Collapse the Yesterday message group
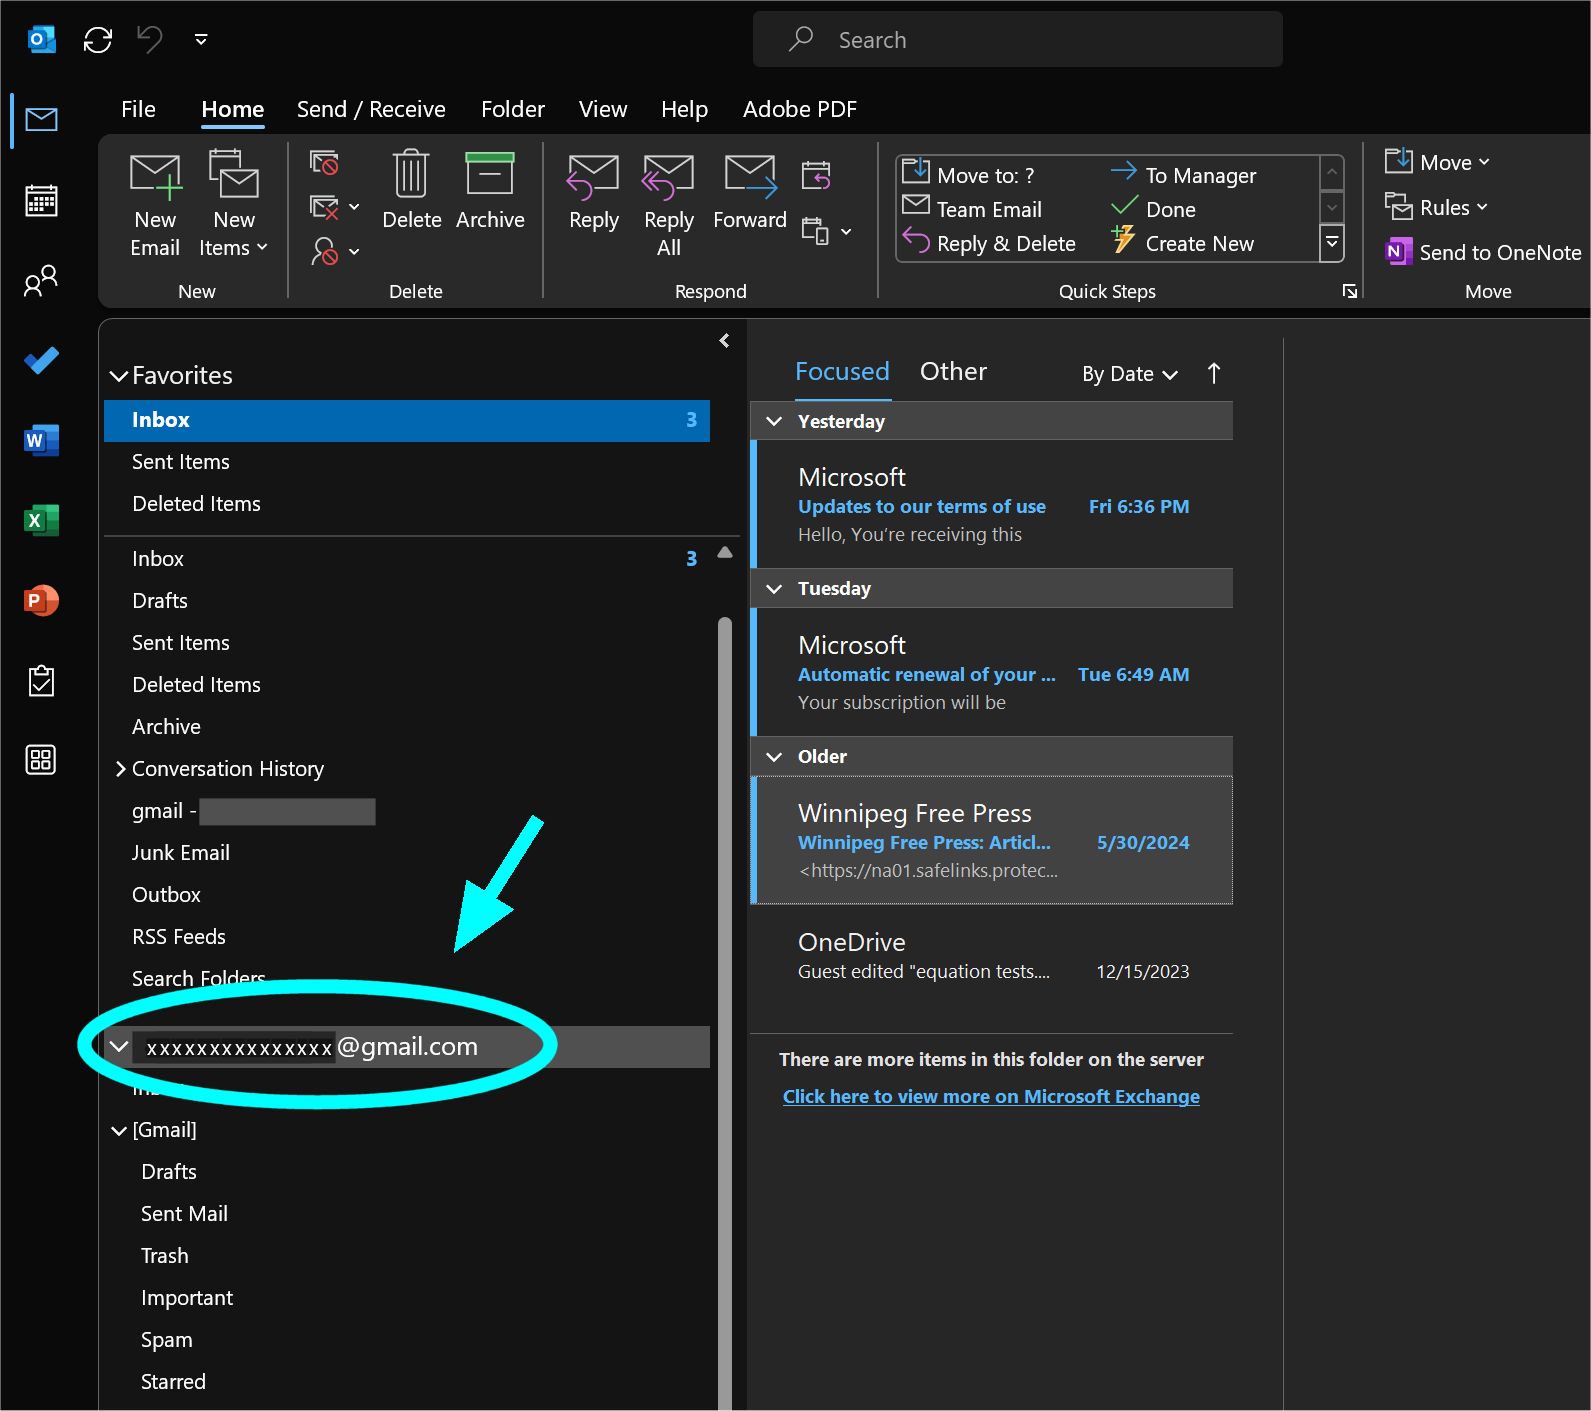This screenshot has height=1411, width=1591. (x=774, y=421)
